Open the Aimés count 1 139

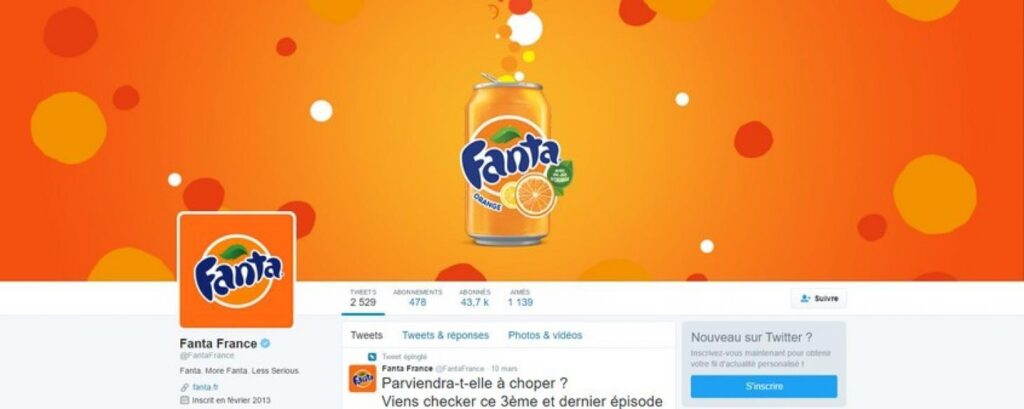(x=520, y=298)
